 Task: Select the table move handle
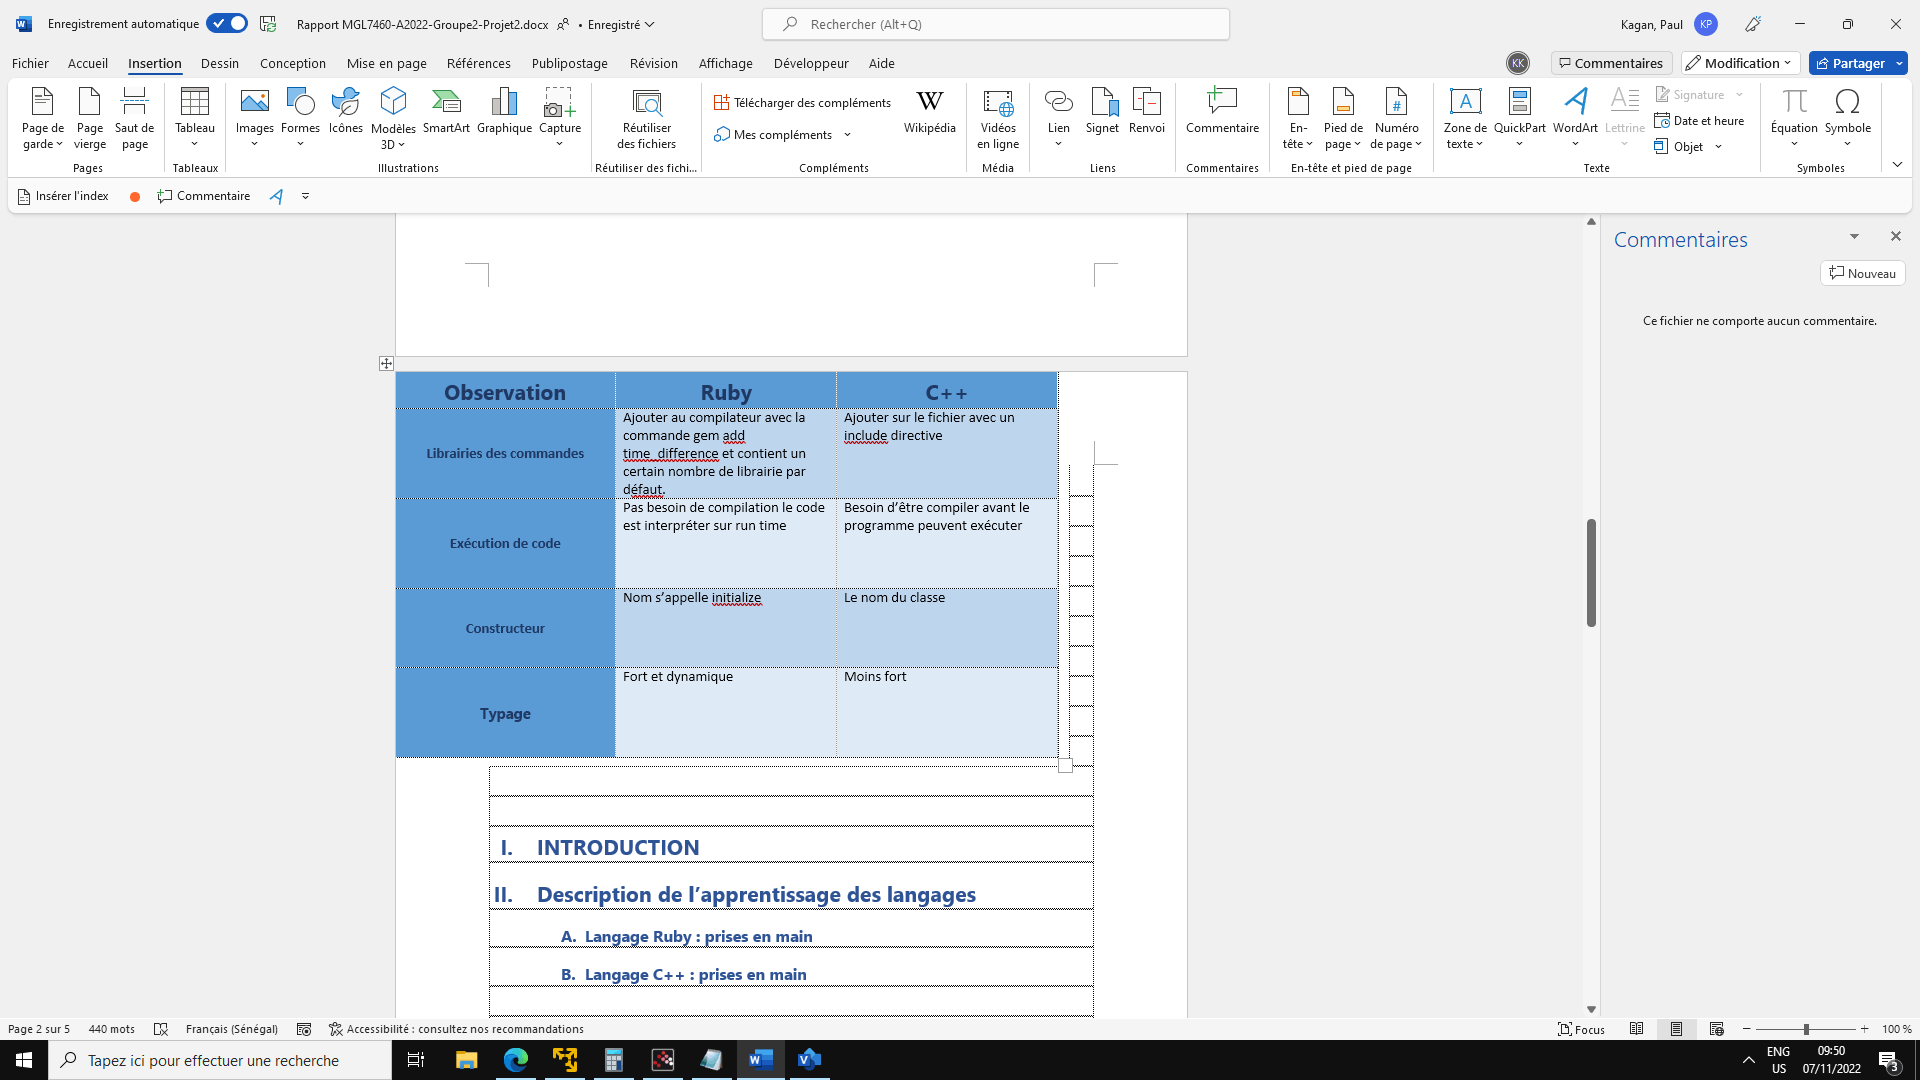pos(386,364)
